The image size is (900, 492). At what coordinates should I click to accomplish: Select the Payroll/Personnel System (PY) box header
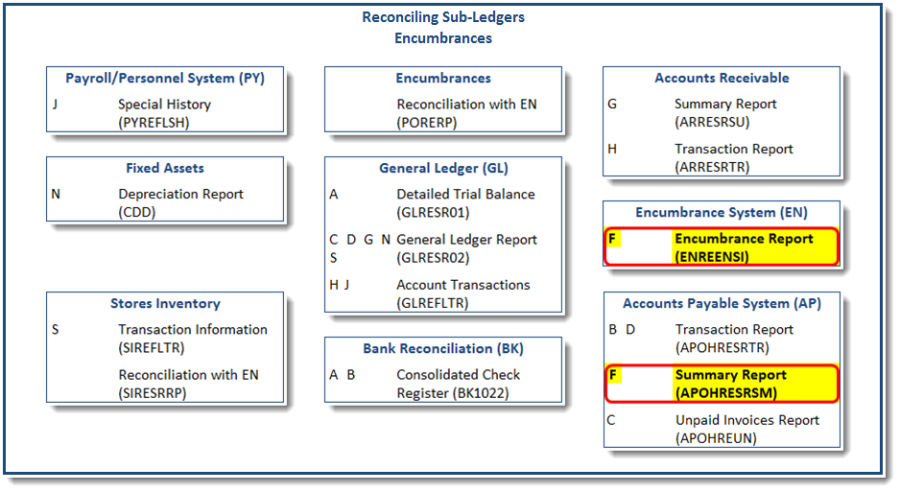pyautogui.click(x=165, y=78)
